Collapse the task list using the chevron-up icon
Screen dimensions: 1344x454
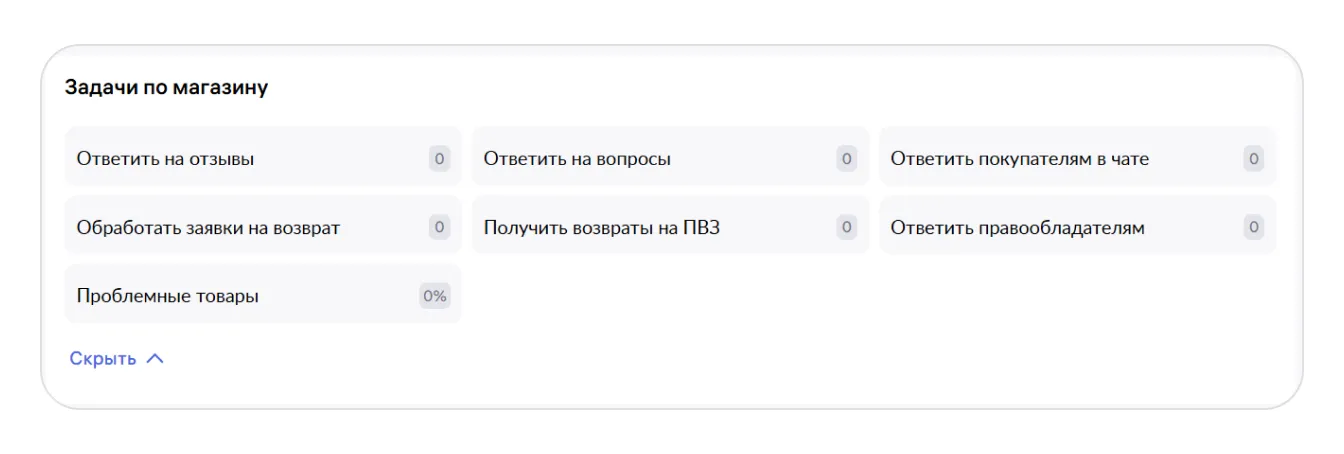coord(155,359)
